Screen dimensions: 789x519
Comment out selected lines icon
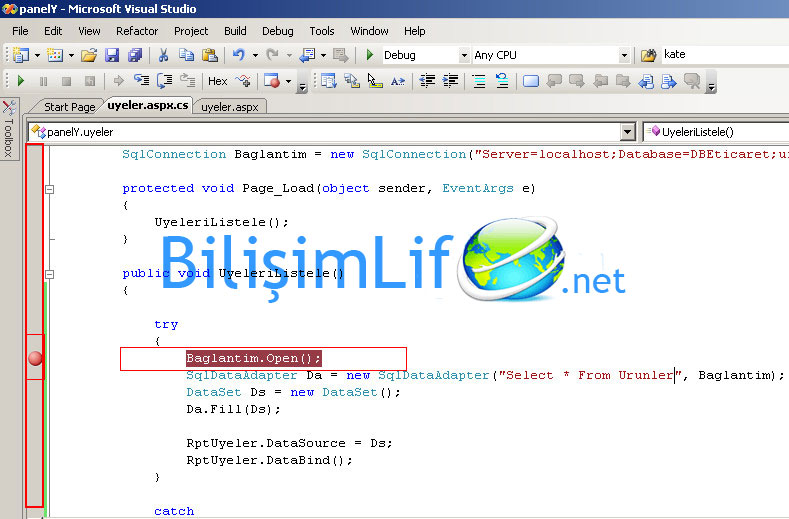point(479,81)
